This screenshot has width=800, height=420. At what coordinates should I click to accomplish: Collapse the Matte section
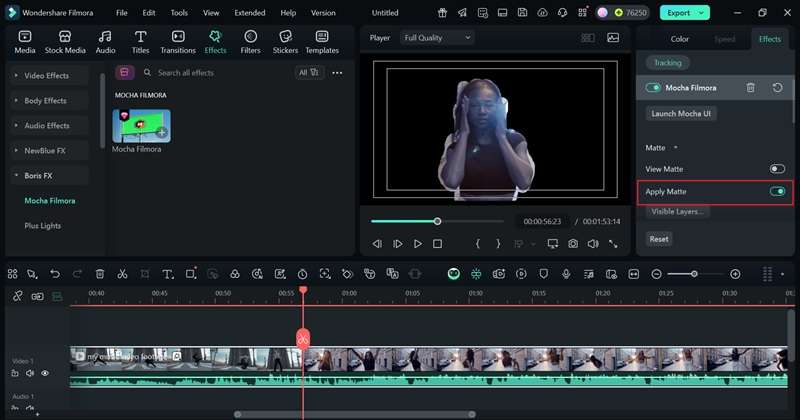676,147
